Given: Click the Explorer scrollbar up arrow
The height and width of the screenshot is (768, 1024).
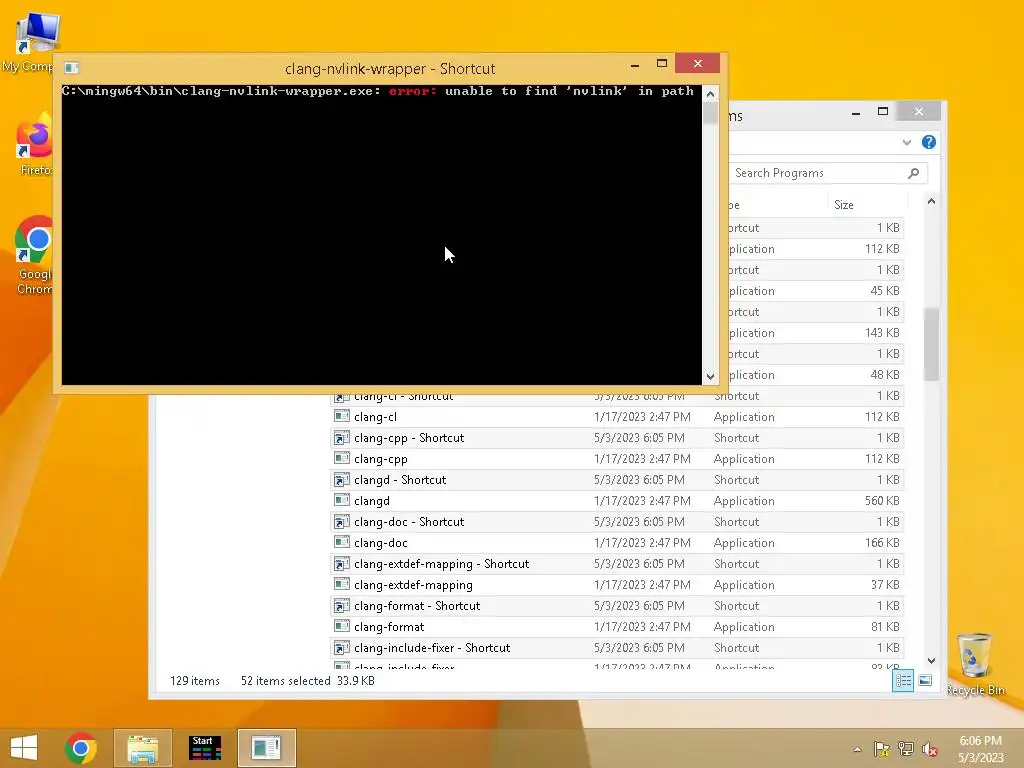Looking at the screenshot, I should [931, 202].
